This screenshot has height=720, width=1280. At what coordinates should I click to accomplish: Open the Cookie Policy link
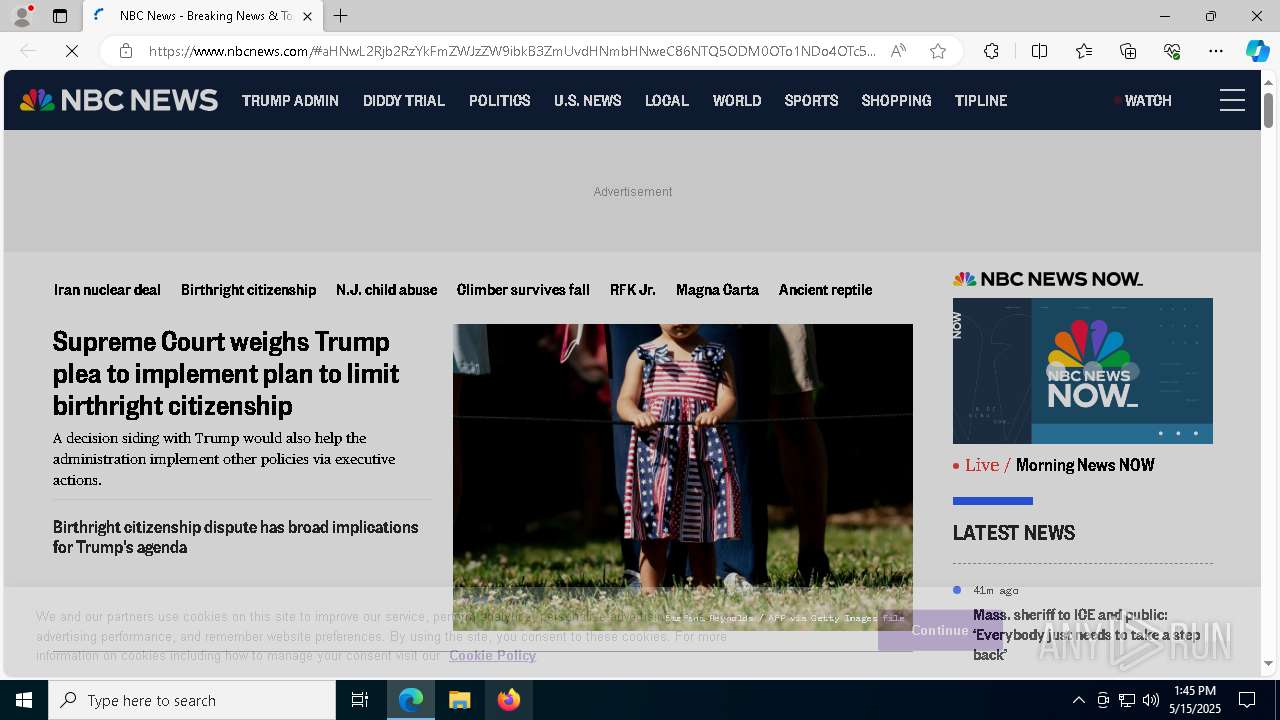tap(492, 655)
